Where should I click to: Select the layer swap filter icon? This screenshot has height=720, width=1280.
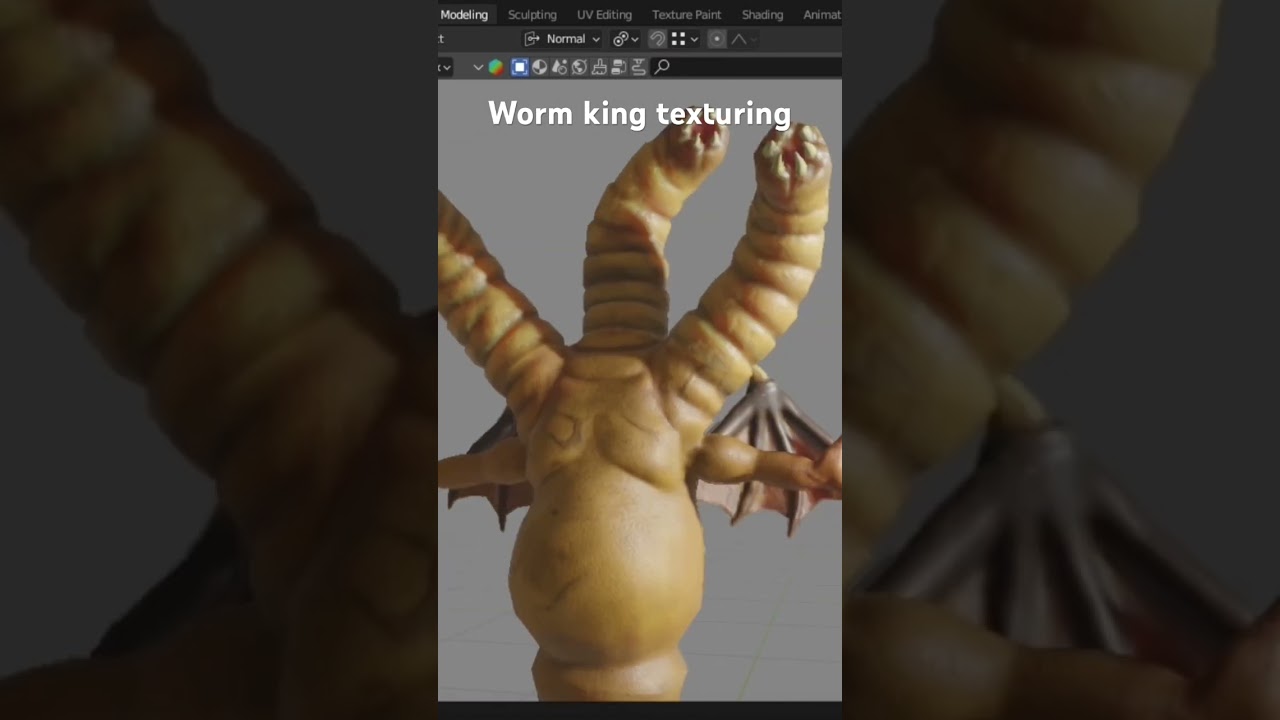pos(619,67)
